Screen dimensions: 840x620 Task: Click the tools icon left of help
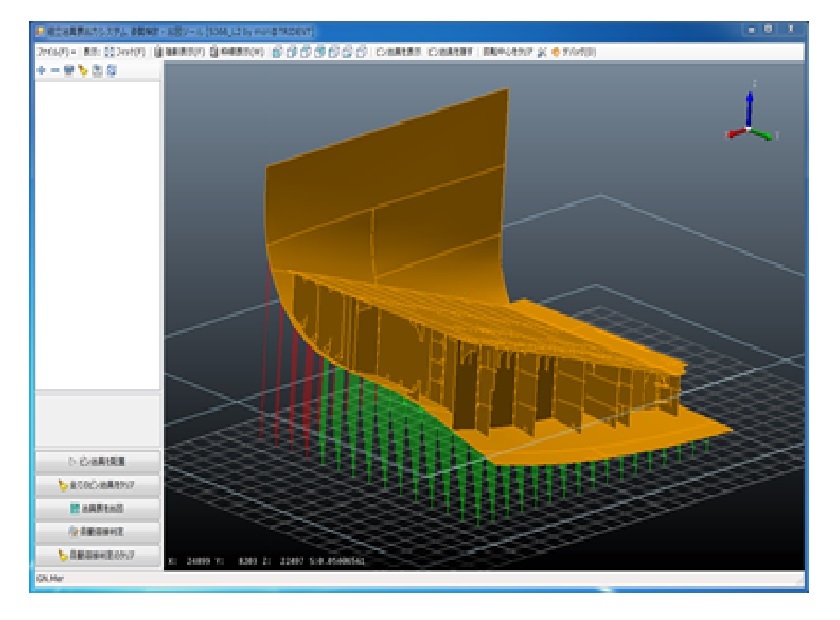[x=542, y=52]
